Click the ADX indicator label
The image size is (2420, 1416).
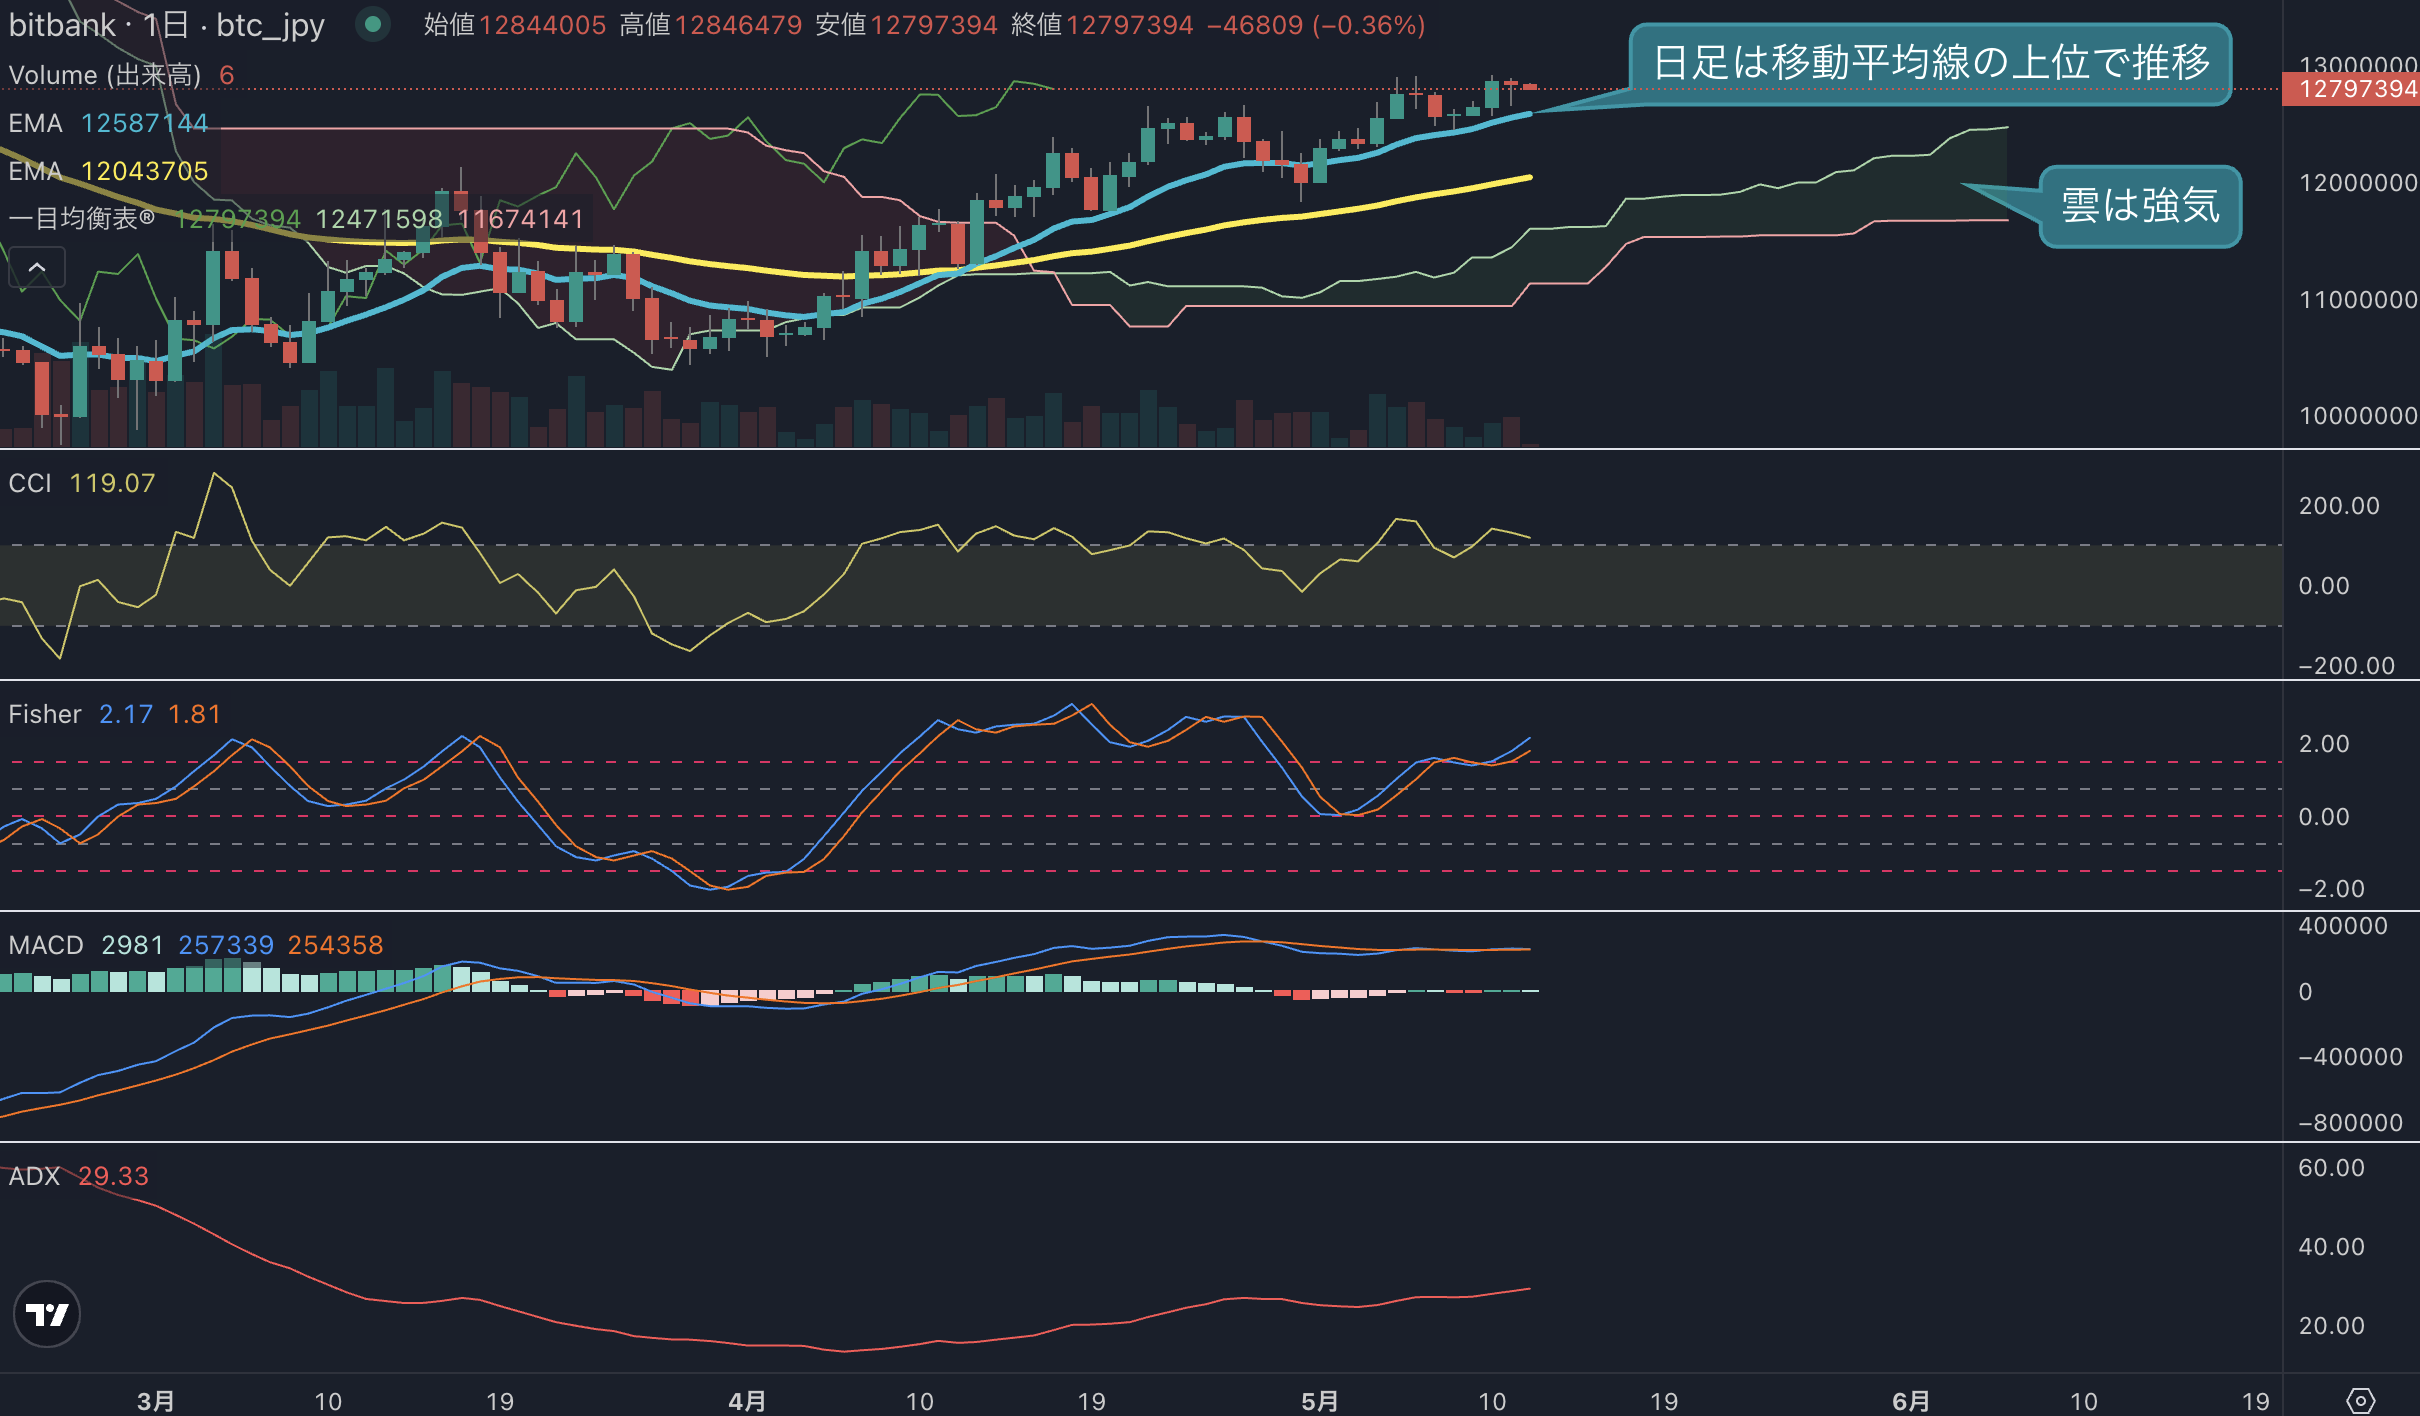(x=34, y=1176)
